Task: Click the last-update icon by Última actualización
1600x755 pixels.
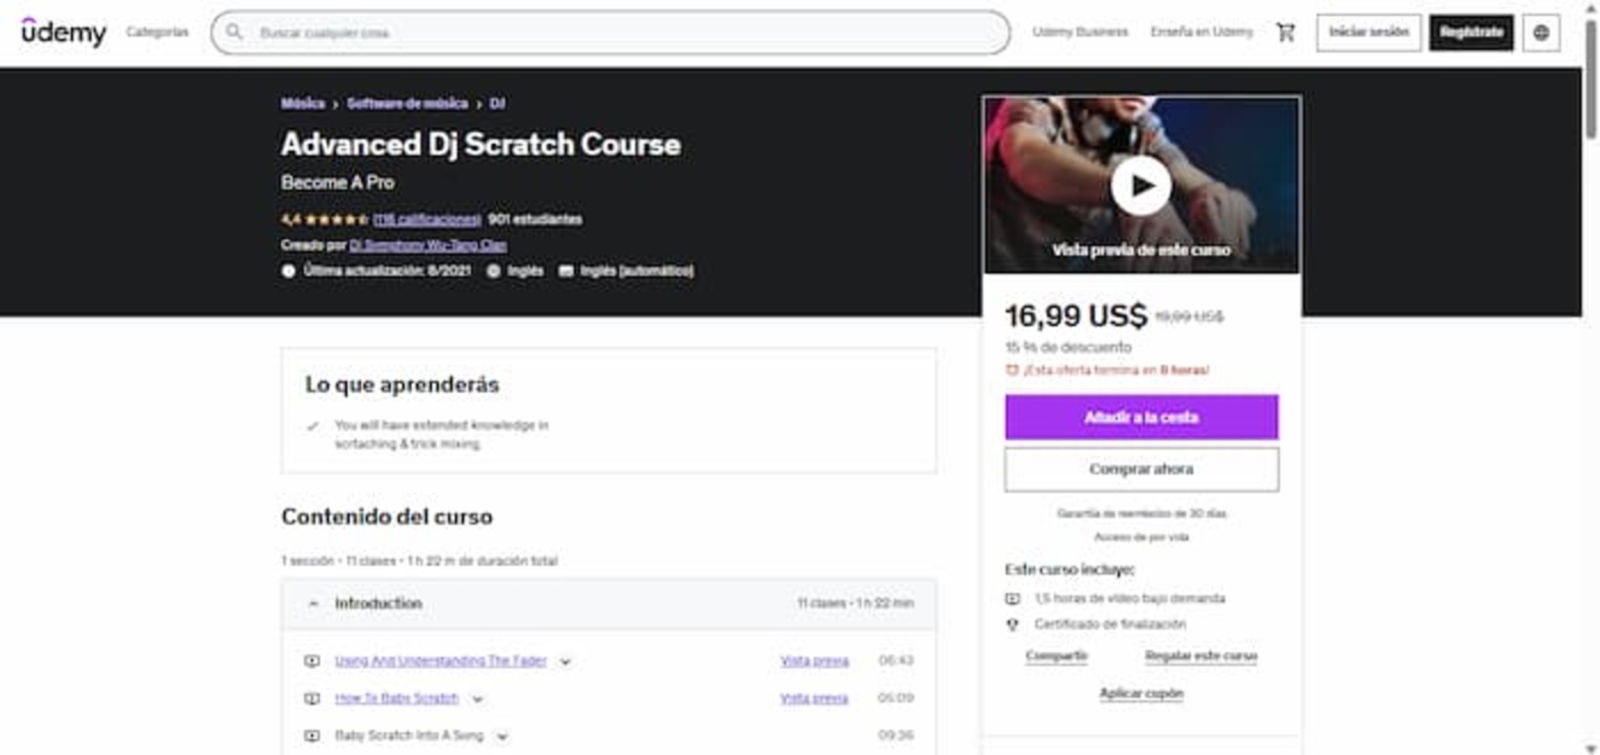Action: [x=288, y=271]
